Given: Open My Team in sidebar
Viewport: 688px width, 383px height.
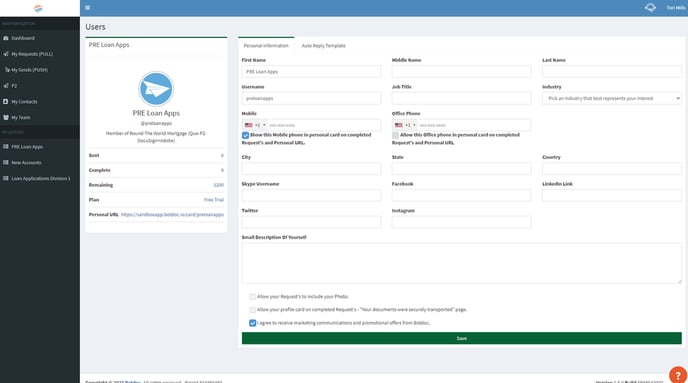Looking at the screenshot, I should 21,118.
